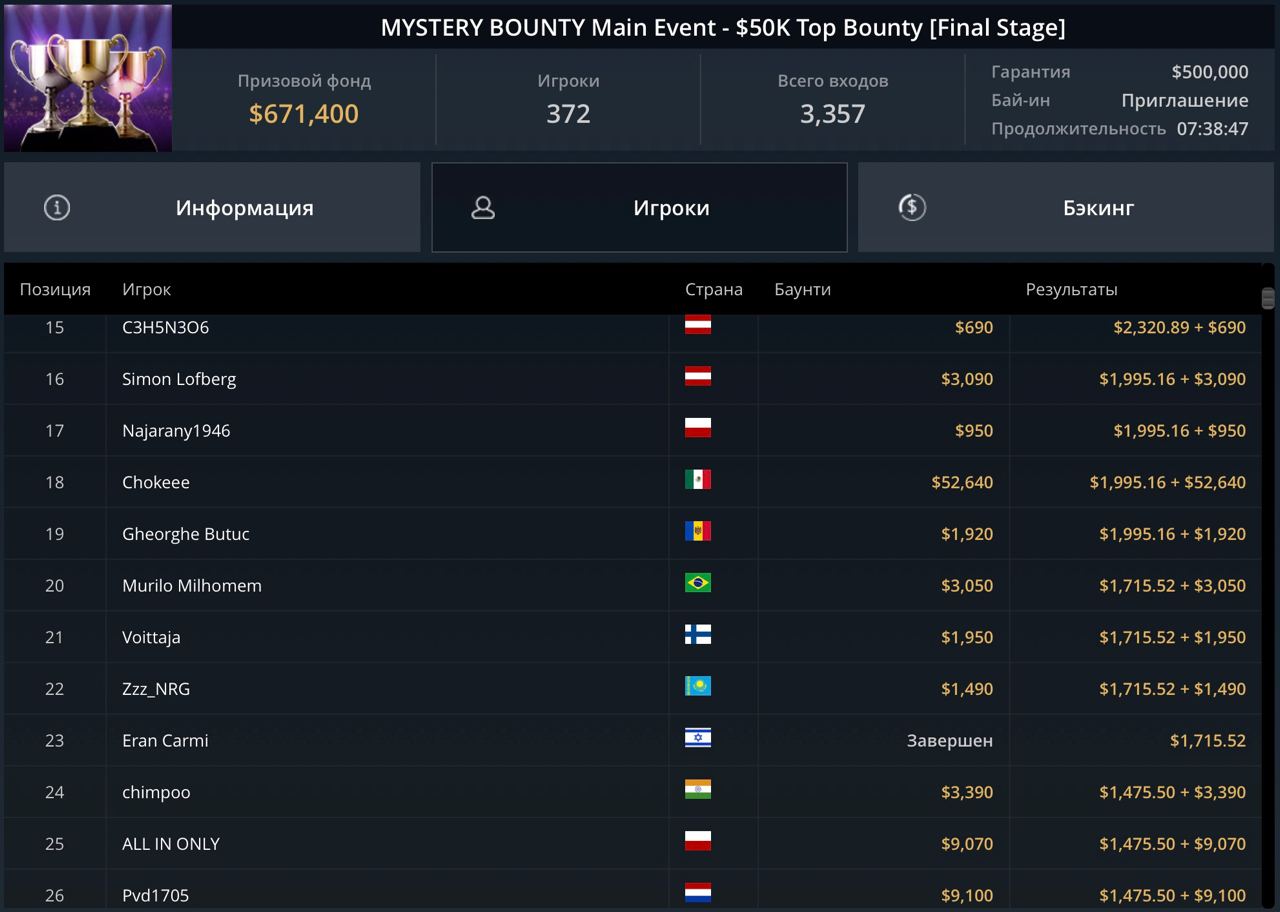Screen dimensions: 1280x912
Task: Click the Brazil flag next to Murilo Milhomem
Action: coord(698,583)
